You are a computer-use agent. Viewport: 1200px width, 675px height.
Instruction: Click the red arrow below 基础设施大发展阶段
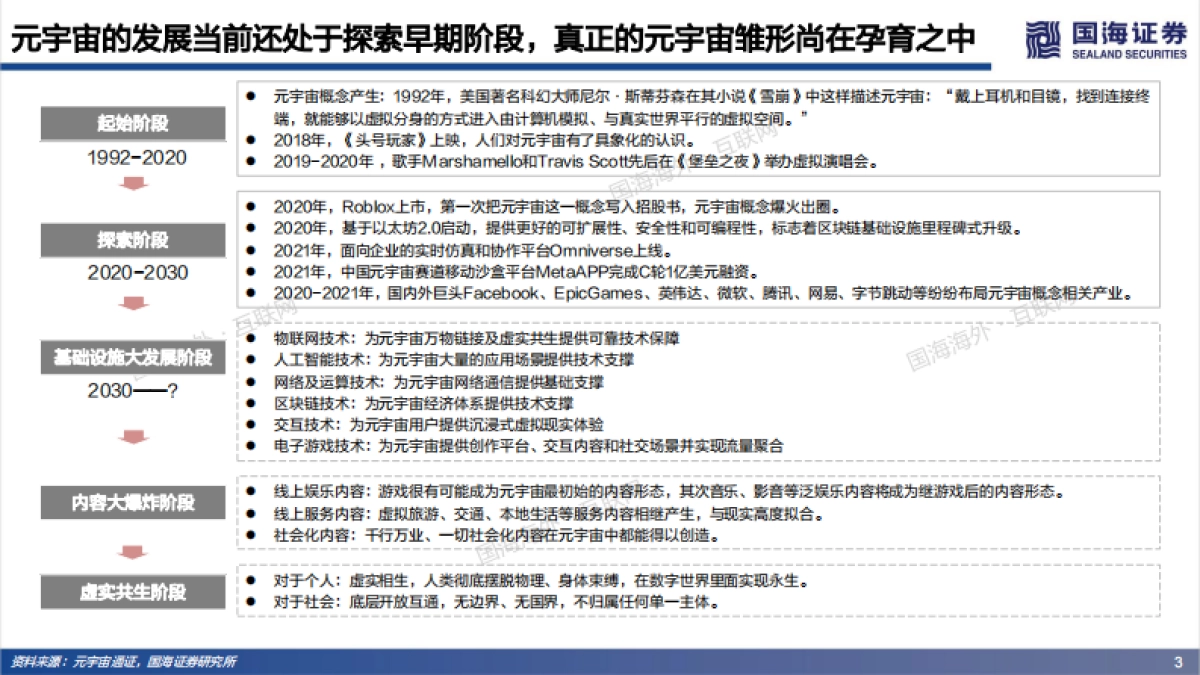tap(132, 434)
